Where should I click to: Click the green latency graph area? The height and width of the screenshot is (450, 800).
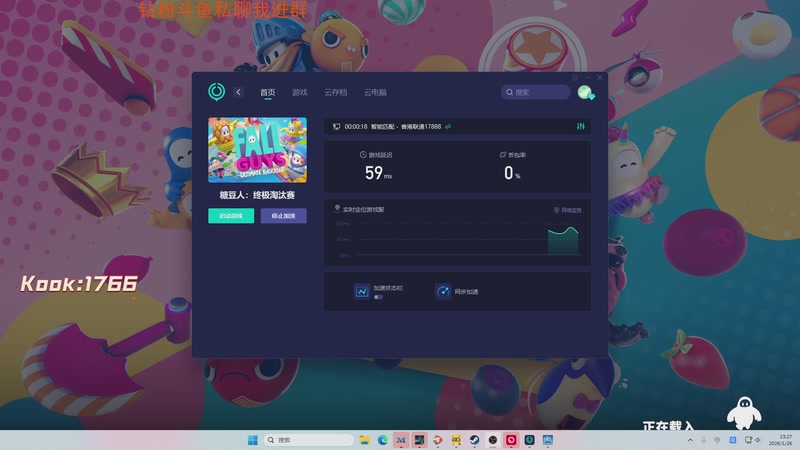tap(563, 241)
